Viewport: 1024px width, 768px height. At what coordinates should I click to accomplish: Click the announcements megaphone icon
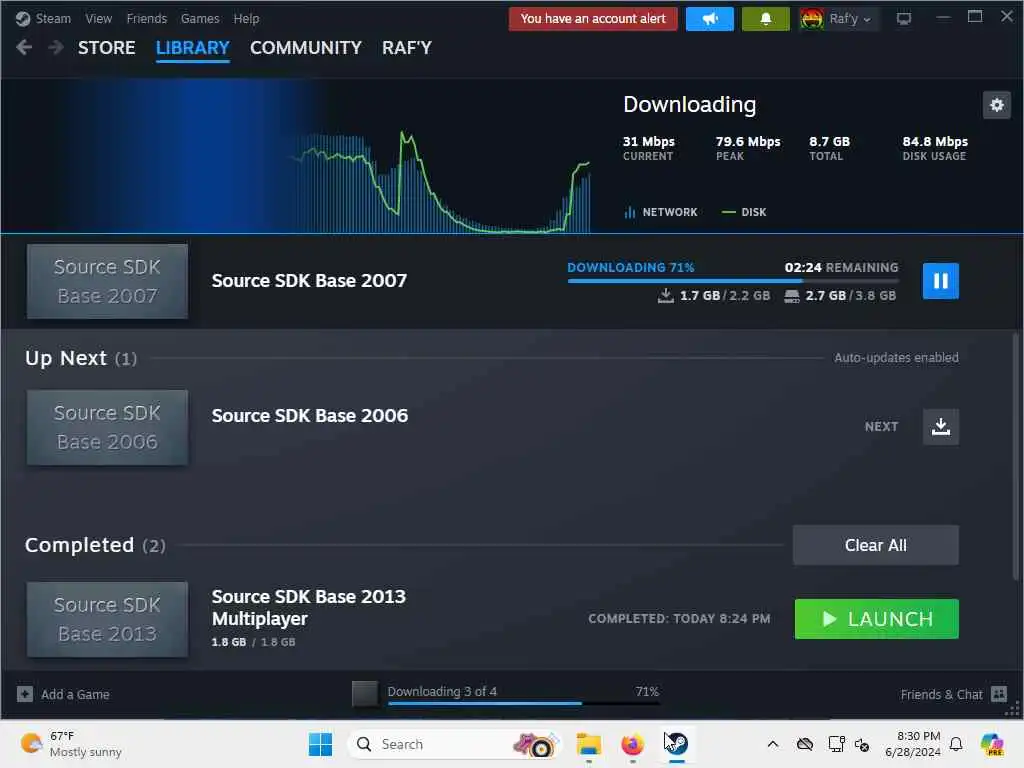coord(710,18)
